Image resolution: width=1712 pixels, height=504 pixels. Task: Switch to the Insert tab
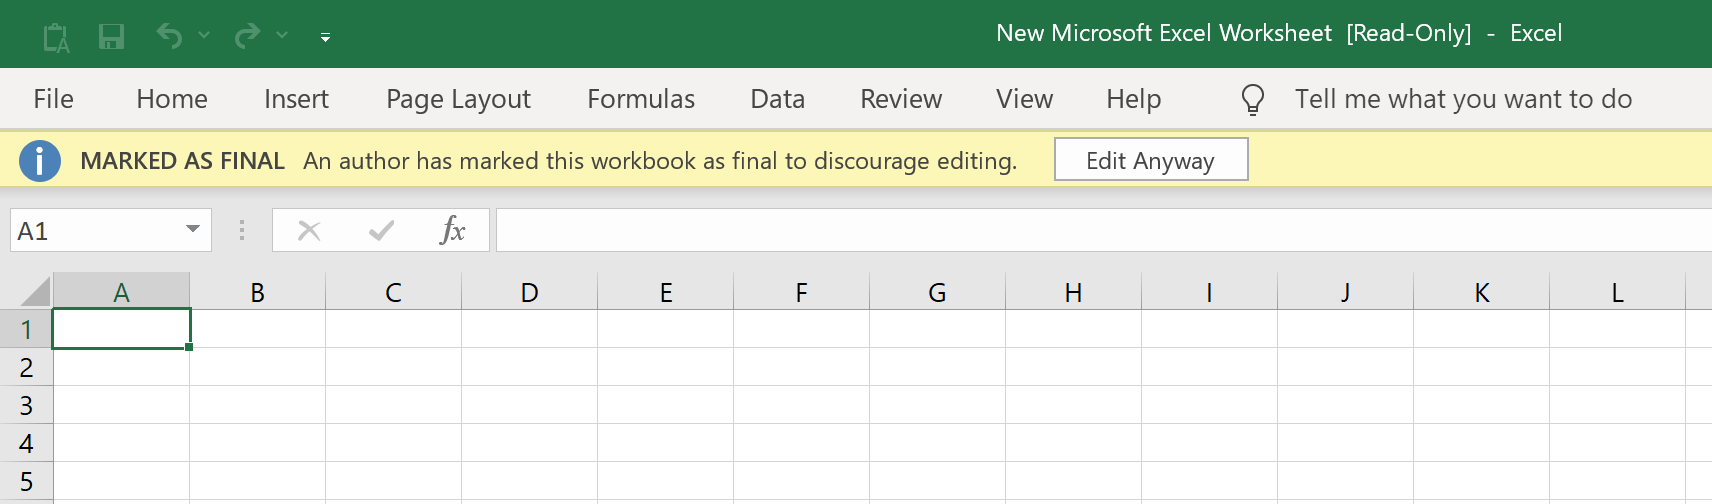296,99
